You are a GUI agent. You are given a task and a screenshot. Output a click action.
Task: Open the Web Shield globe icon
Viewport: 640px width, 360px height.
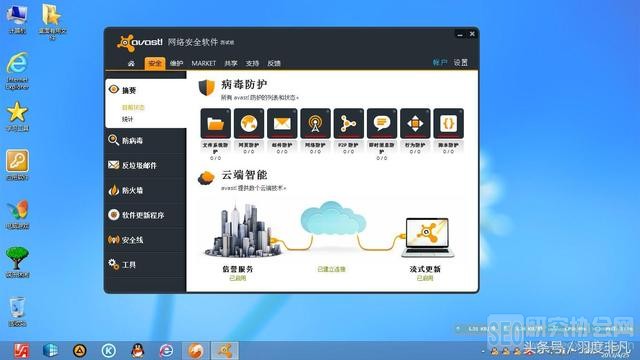tap(249, 123)
